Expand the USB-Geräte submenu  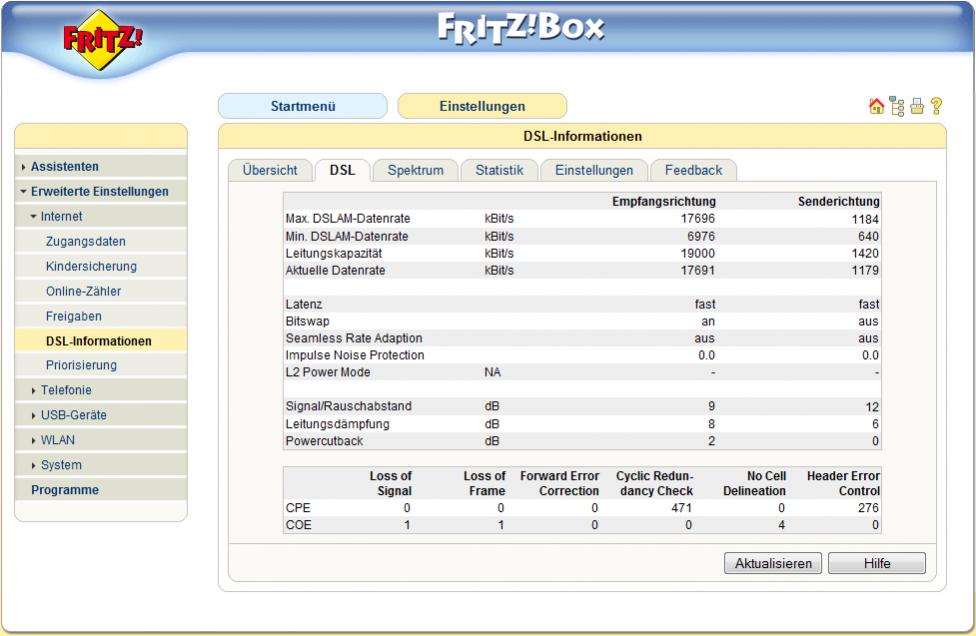click(x=101, y=415)
